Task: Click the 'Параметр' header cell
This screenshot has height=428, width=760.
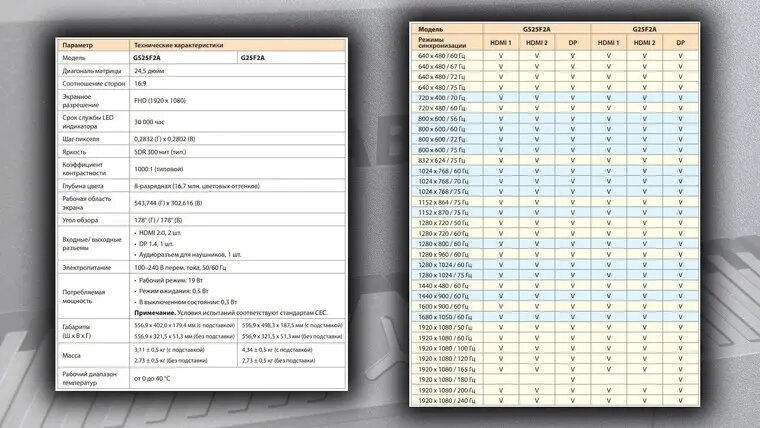Action: click(x=93, y=45)
